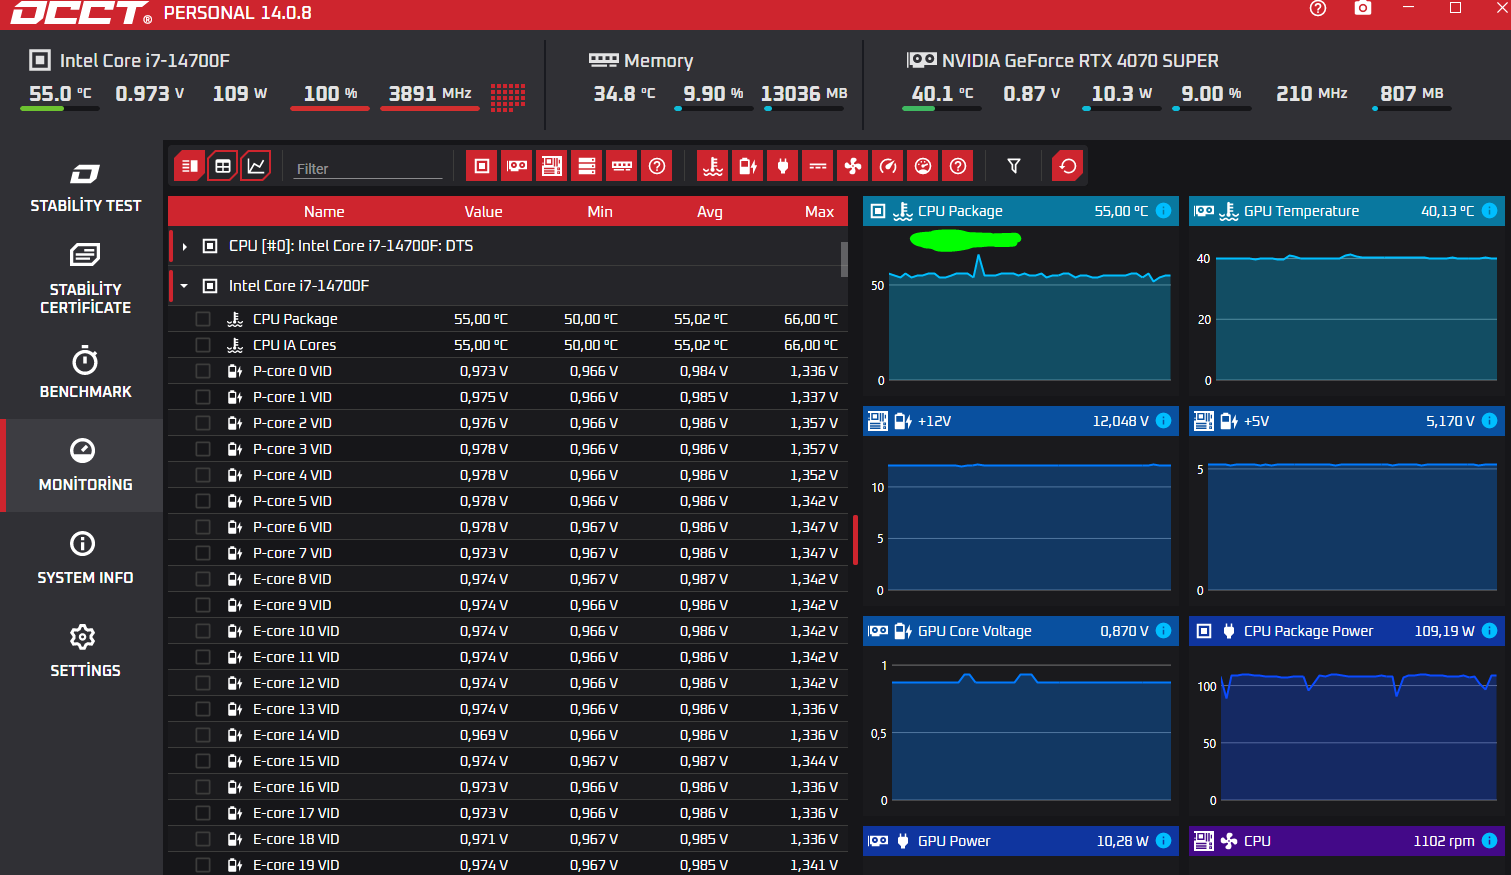Click the sensor table vertical scrollbar
This screenshot has width=1511, height=875.
pos(844,259)
